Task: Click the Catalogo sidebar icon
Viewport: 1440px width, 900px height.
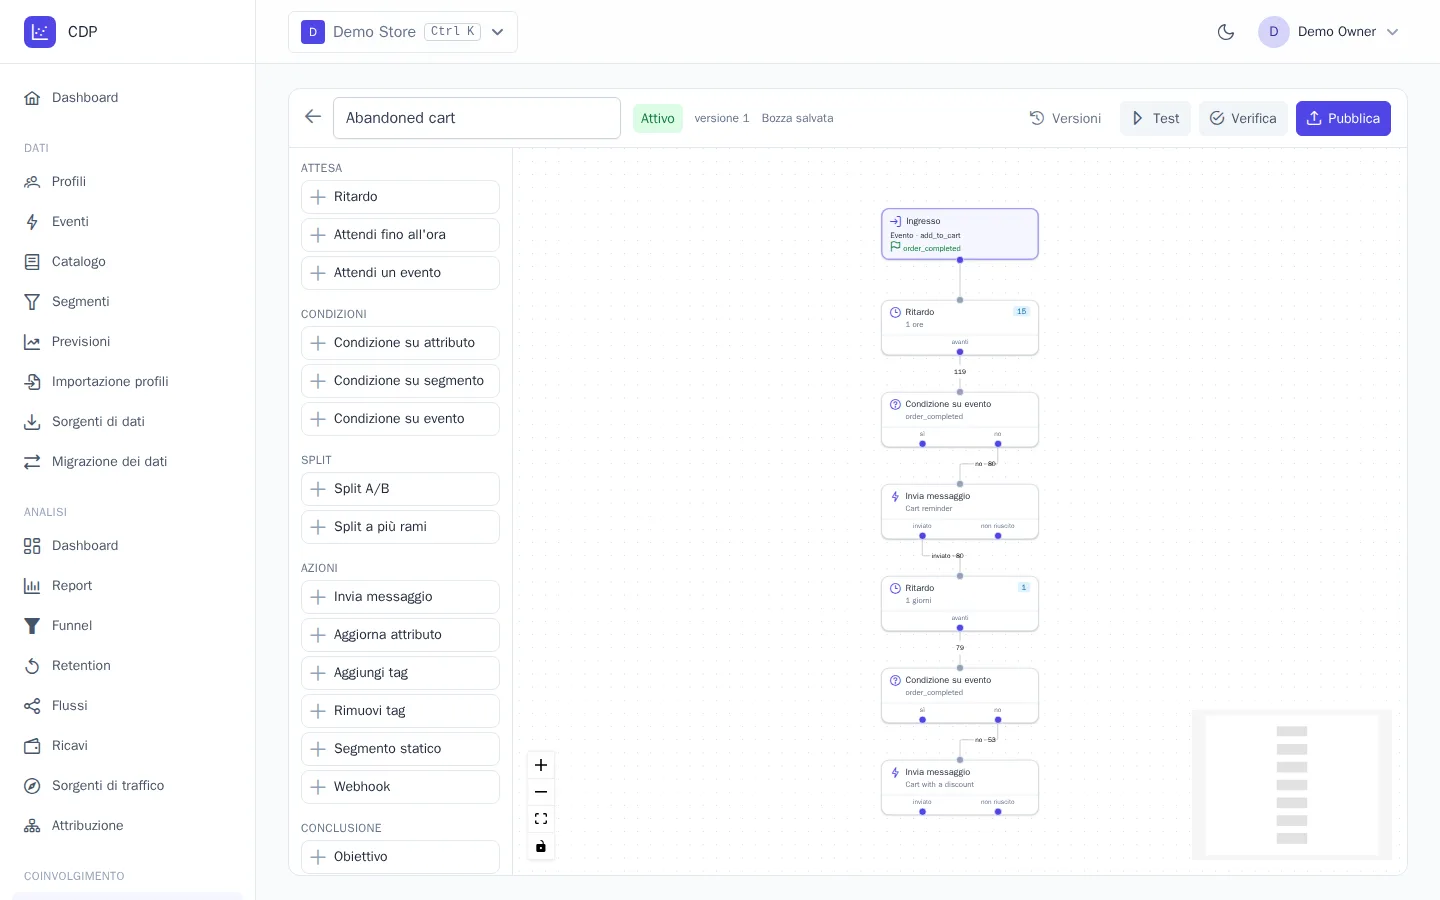Action: [x=32, y=262]
